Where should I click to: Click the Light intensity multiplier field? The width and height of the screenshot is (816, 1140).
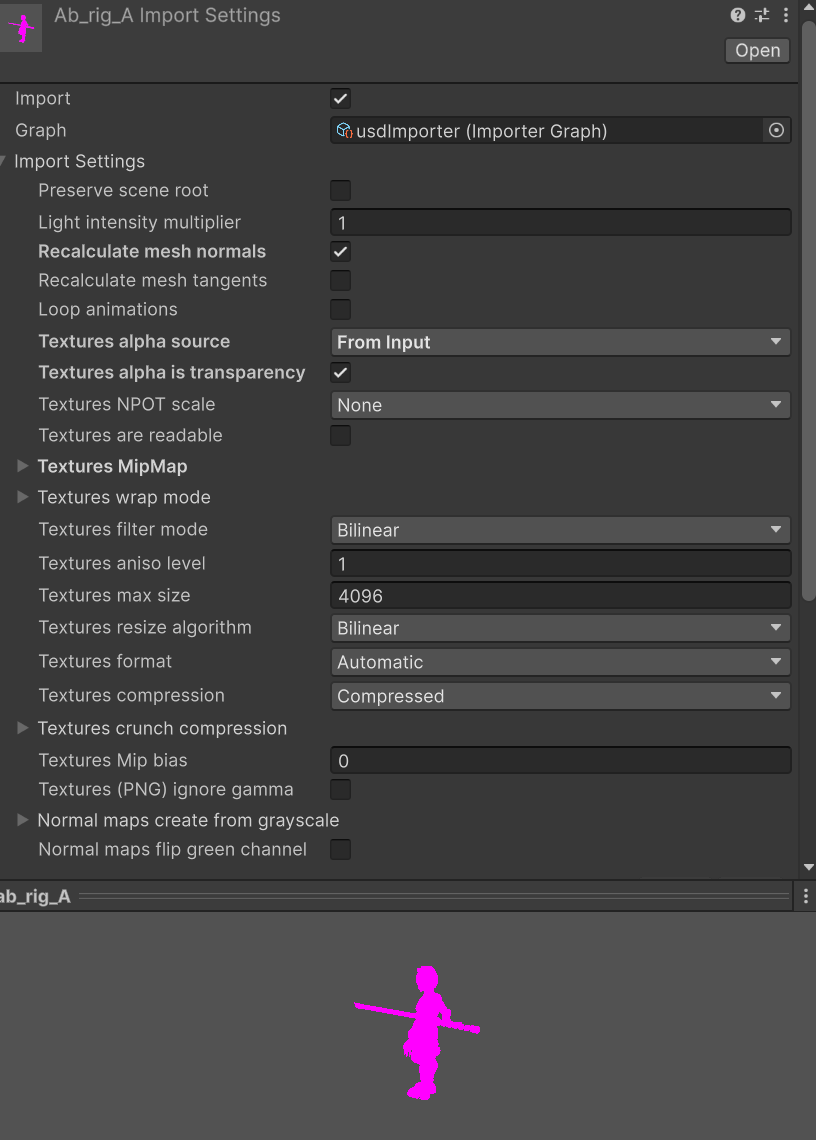click(x=560, y=222)
